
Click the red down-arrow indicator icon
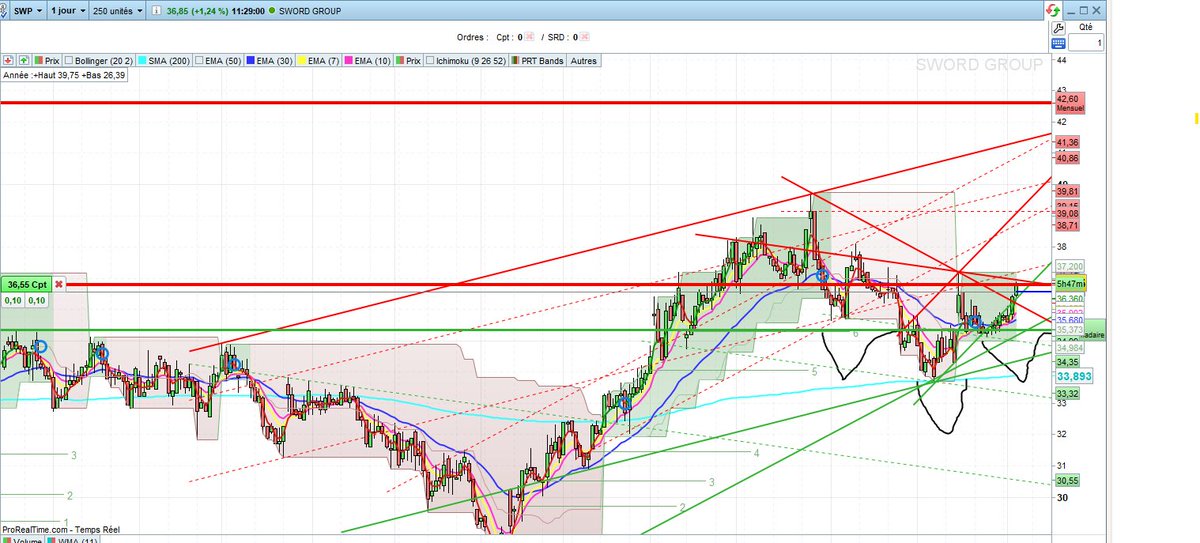click(x=9, y=60)
